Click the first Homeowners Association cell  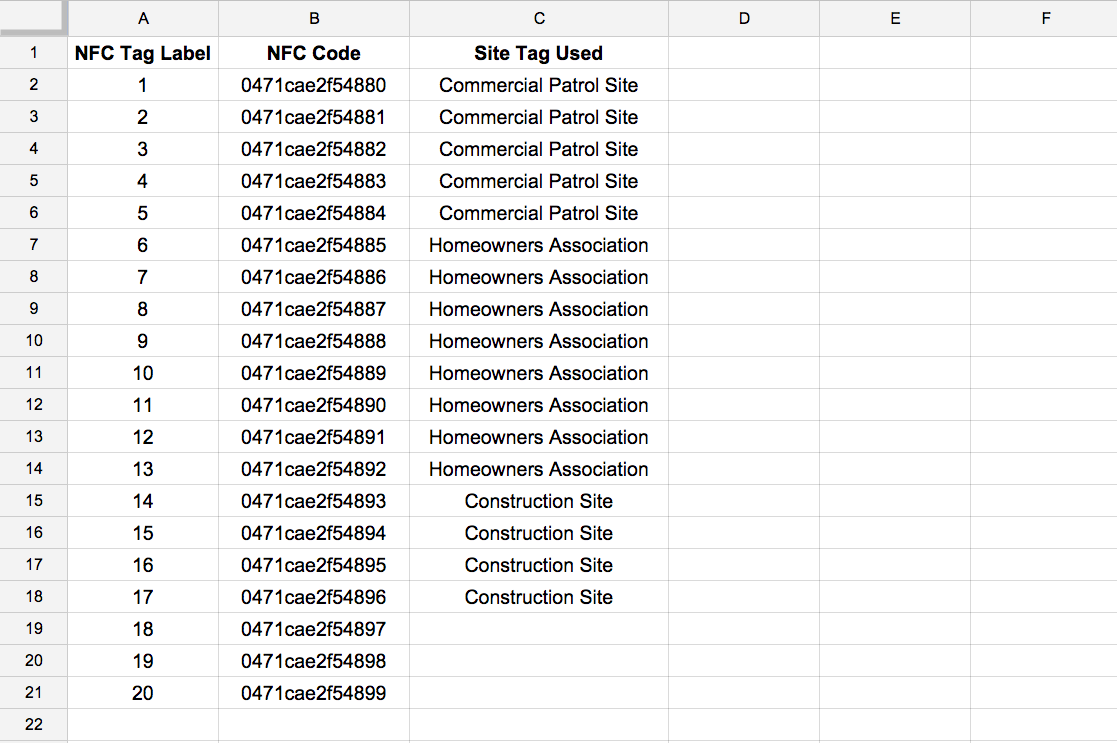(x=539, y=245)
